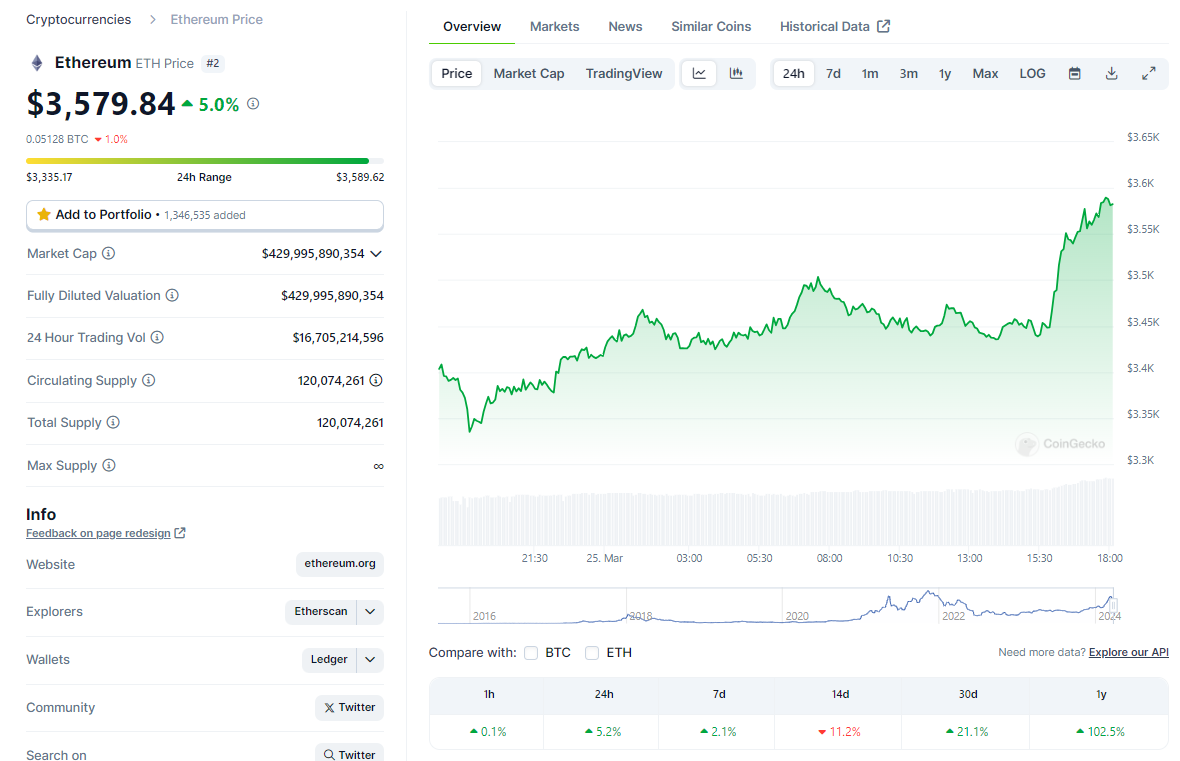1180x761 pixels.
Task: Open the calendar date range picker
Action: pos(1075,74)
